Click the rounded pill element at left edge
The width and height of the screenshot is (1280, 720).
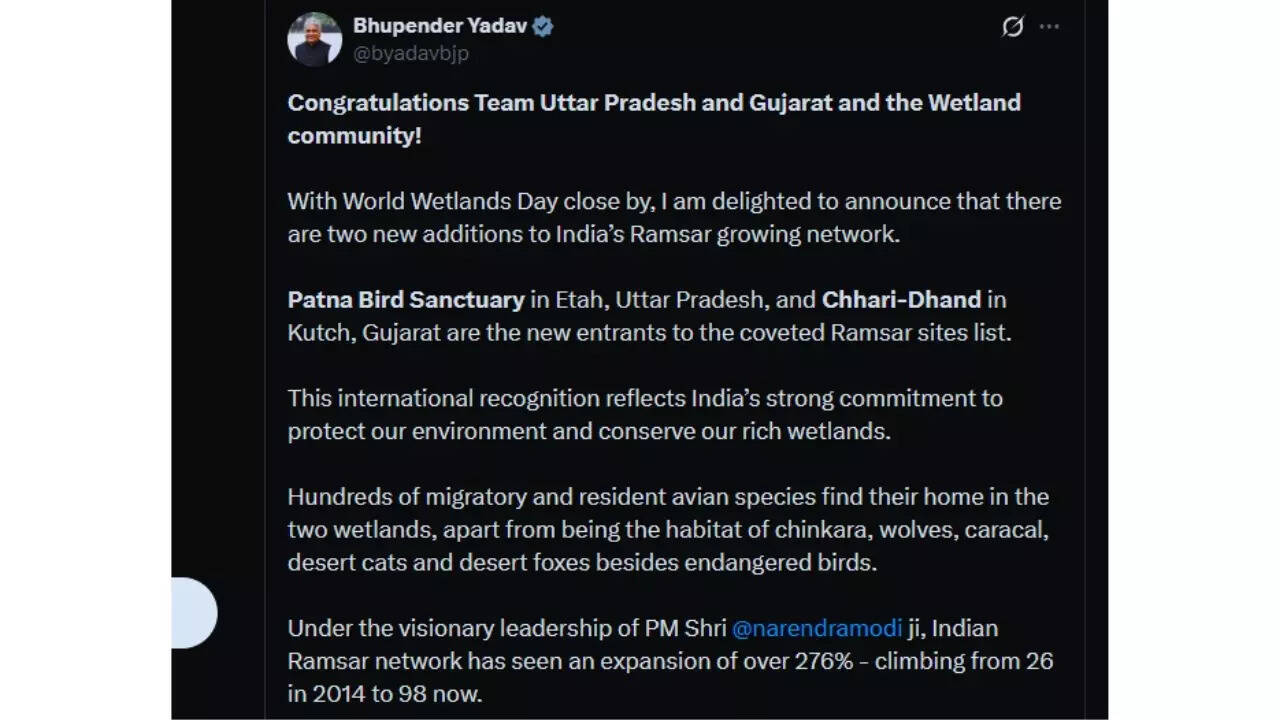pyautogui.click(x=195, y=613)
